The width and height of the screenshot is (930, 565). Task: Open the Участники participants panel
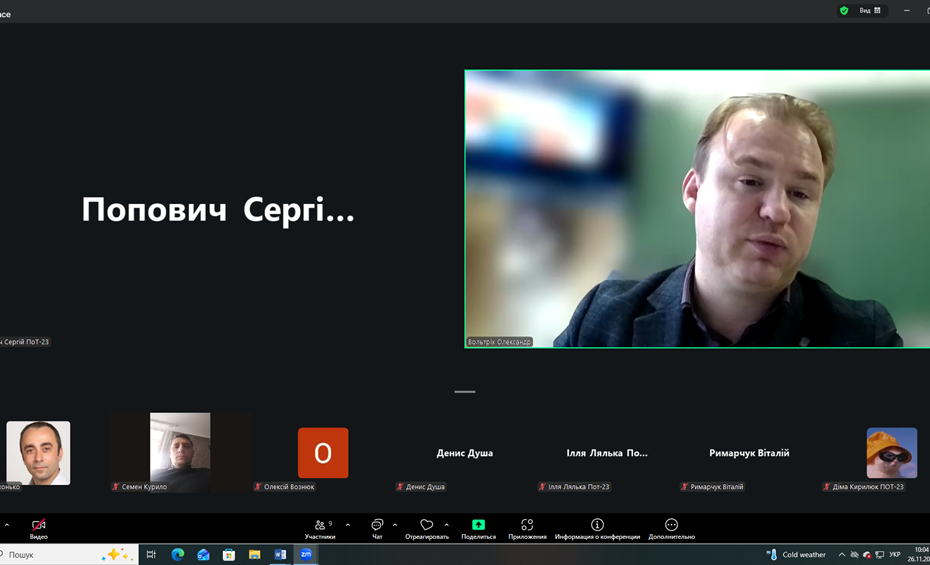coord(320,526)
